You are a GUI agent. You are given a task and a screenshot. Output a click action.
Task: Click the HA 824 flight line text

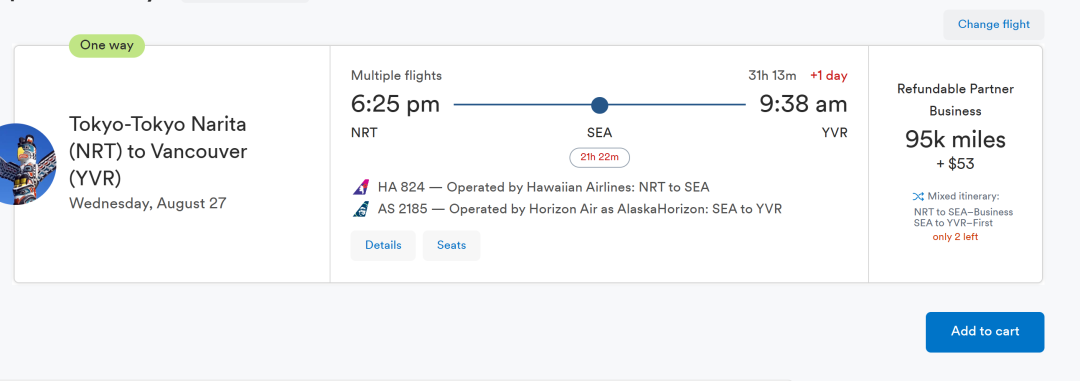[543, 187]
